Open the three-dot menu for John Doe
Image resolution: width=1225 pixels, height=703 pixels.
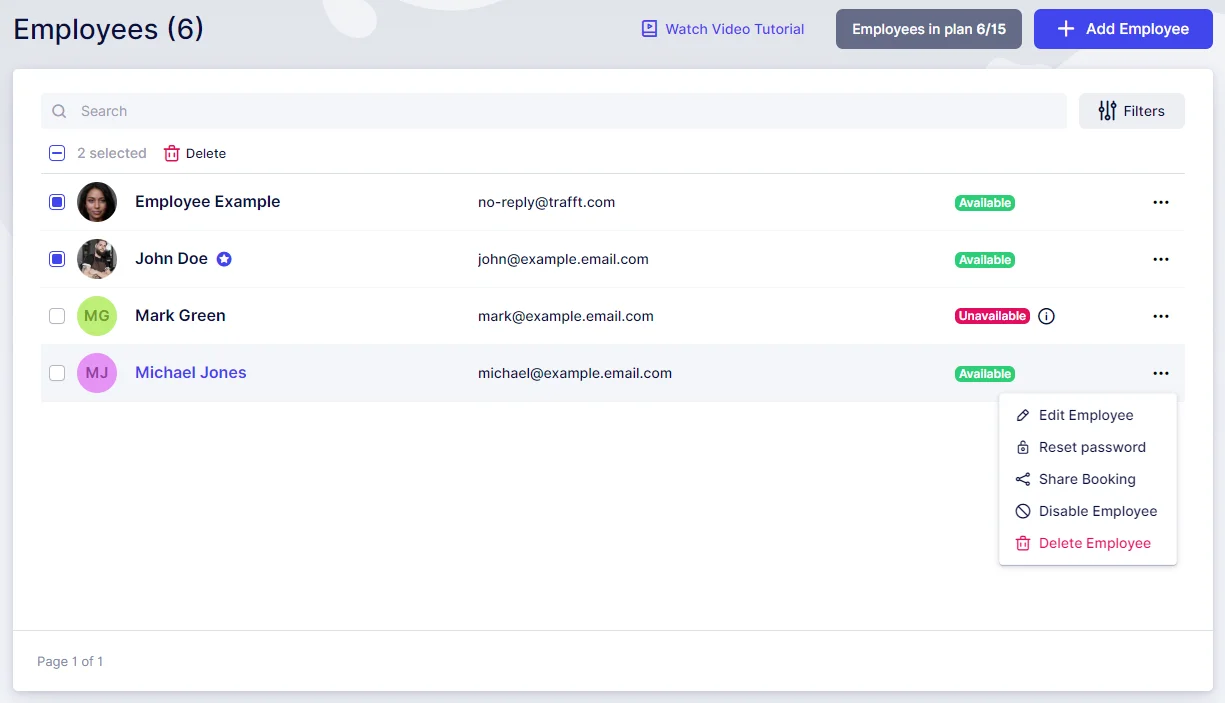[x=1160, y=259]
